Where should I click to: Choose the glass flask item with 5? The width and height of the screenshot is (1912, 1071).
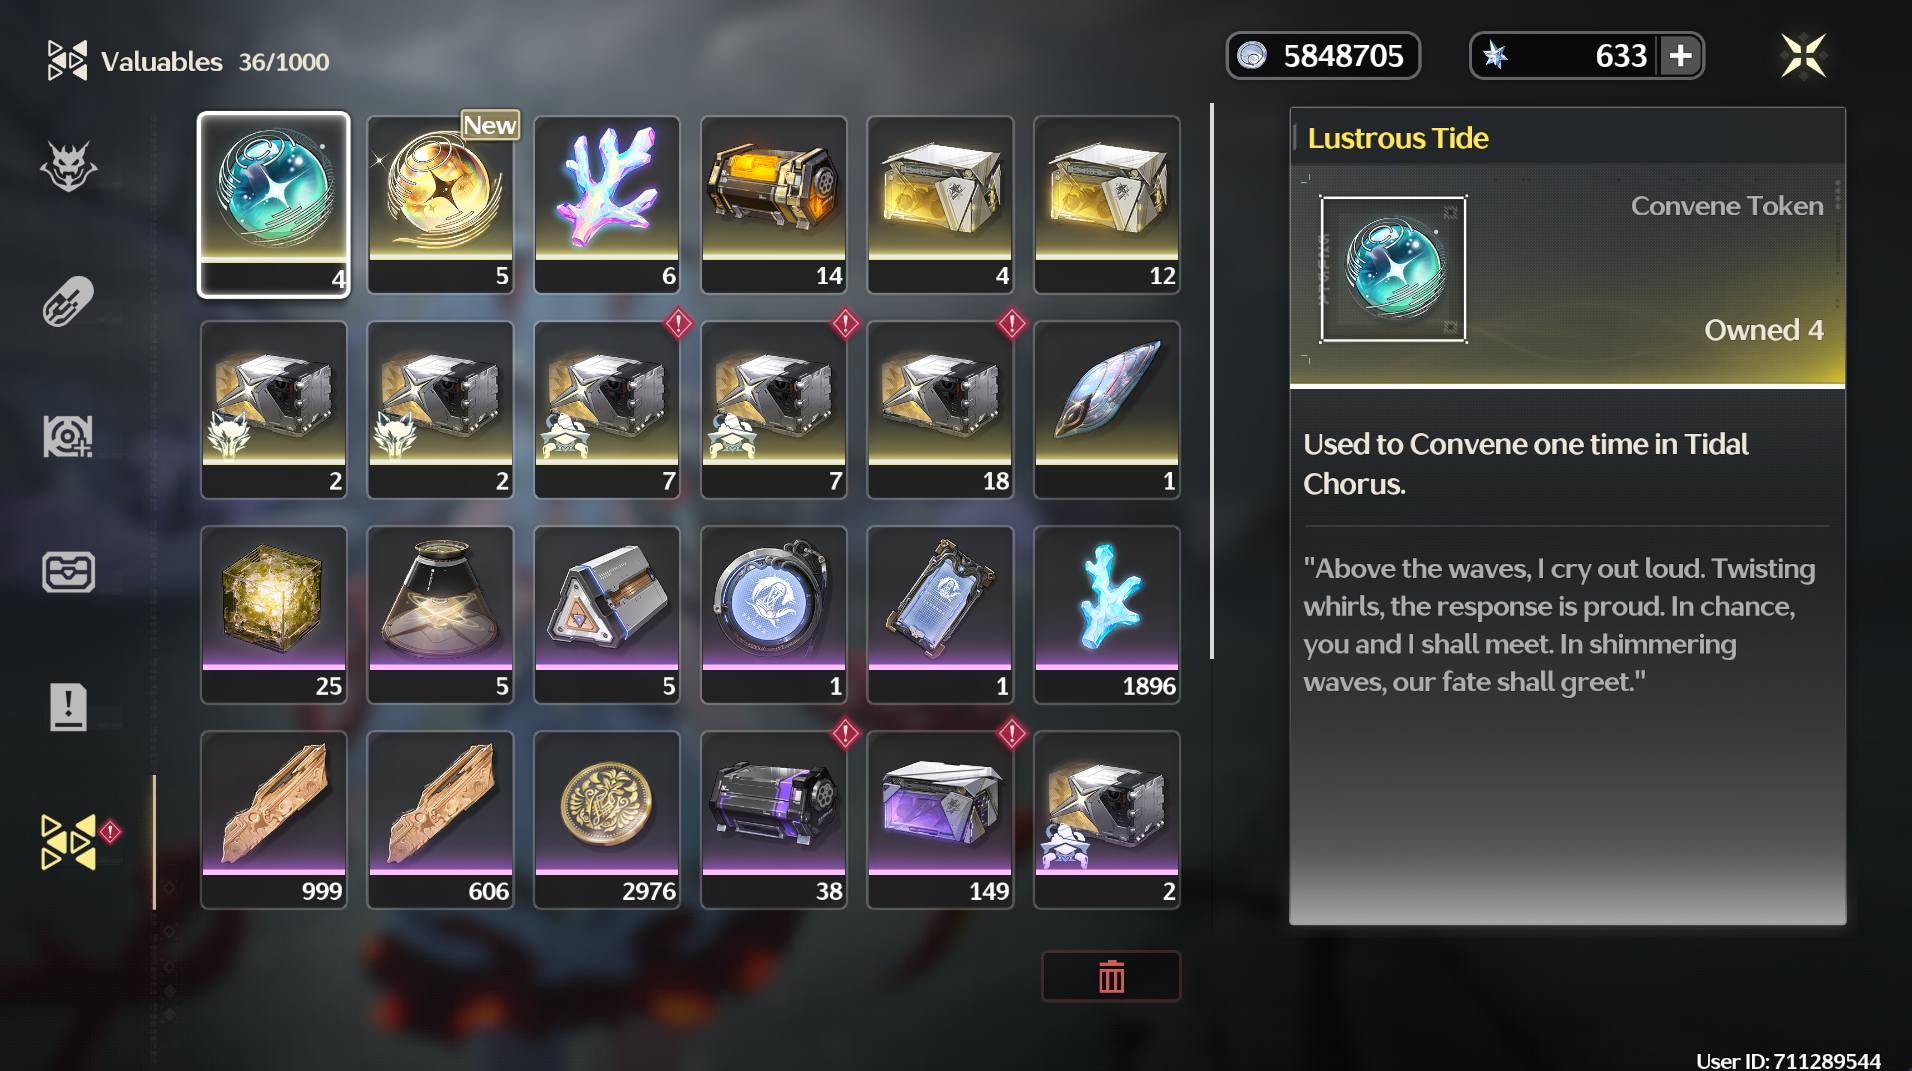click(x=441, y=615)
